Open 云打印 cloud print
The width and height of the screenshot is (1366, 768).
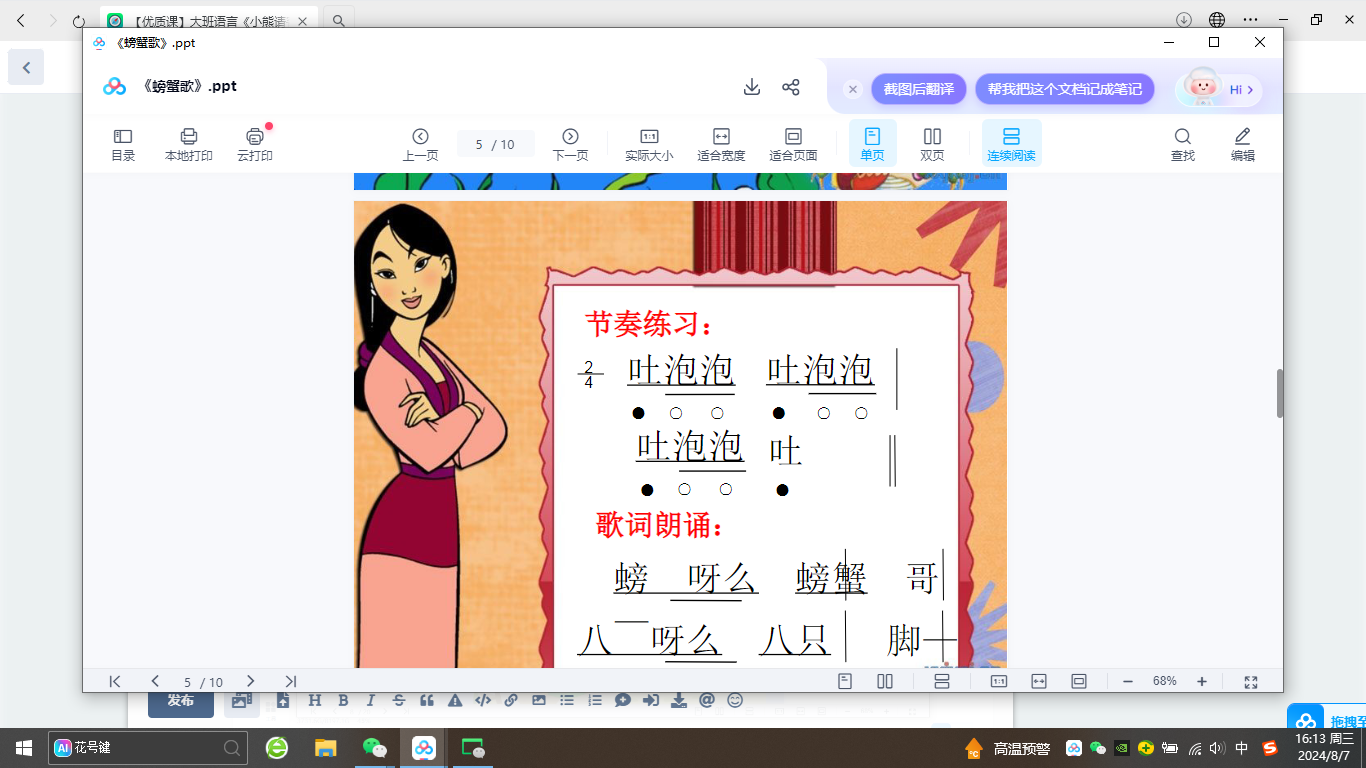tap(255, 145)
